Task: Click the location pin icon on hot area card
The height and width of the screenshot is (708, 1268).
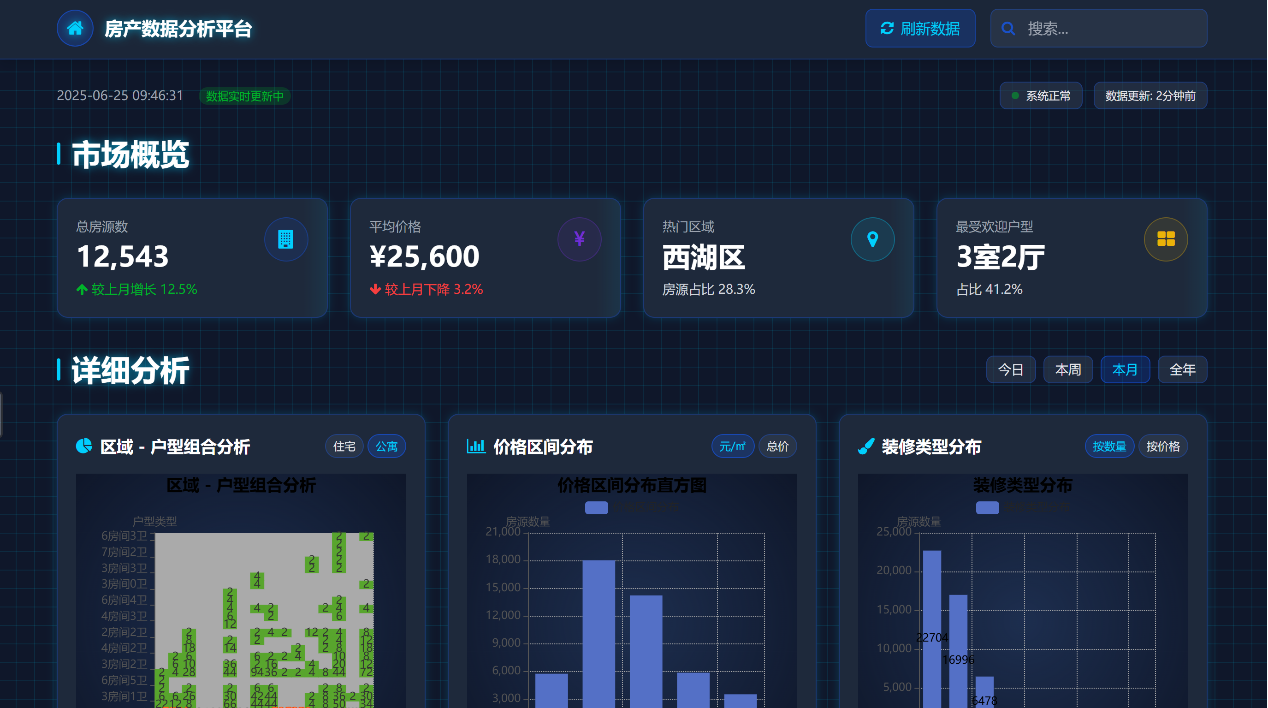Action: [x=872, y=239]
